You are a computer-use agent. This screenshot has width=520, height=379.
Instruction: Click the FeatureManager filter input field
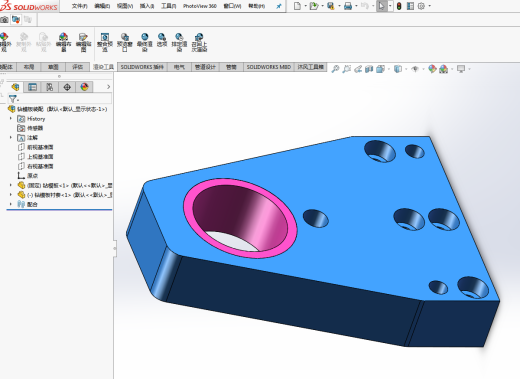(60, 99)
